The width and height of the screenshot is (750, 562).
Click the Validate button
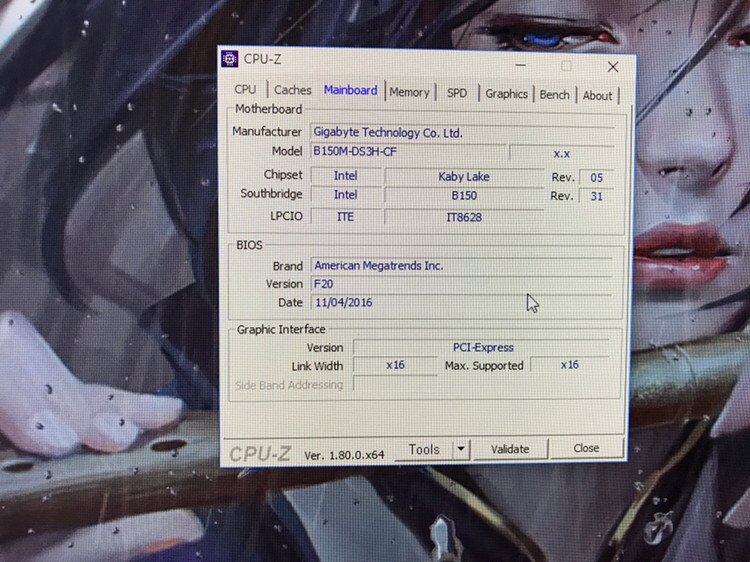510,449
